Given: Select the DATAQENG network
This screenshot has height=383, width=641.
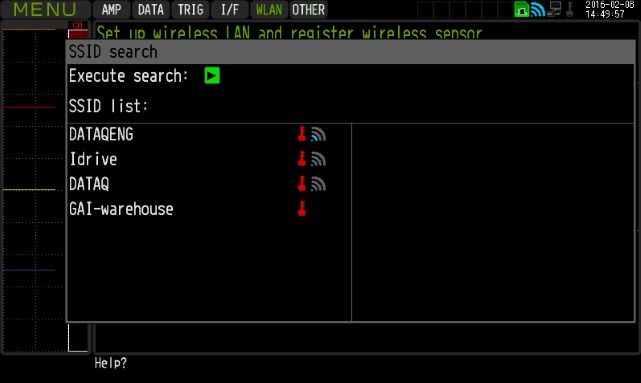Looking at the screenshot, I should [x=101, y=134].
